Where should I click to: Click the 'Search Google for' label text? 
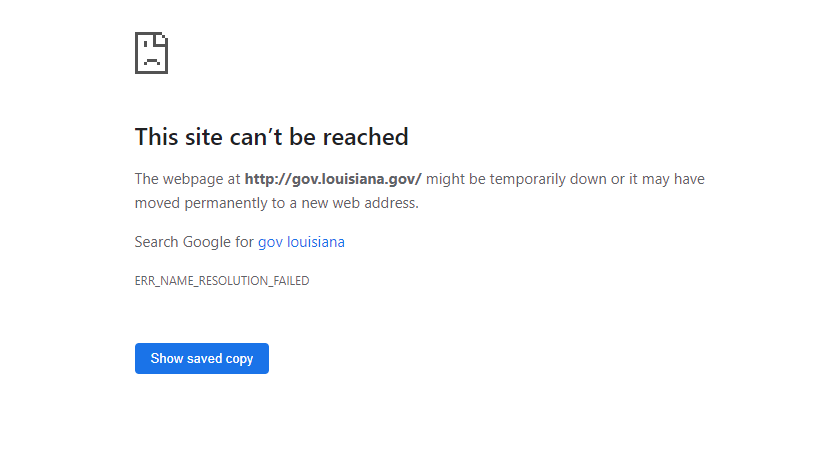[194, 242]
